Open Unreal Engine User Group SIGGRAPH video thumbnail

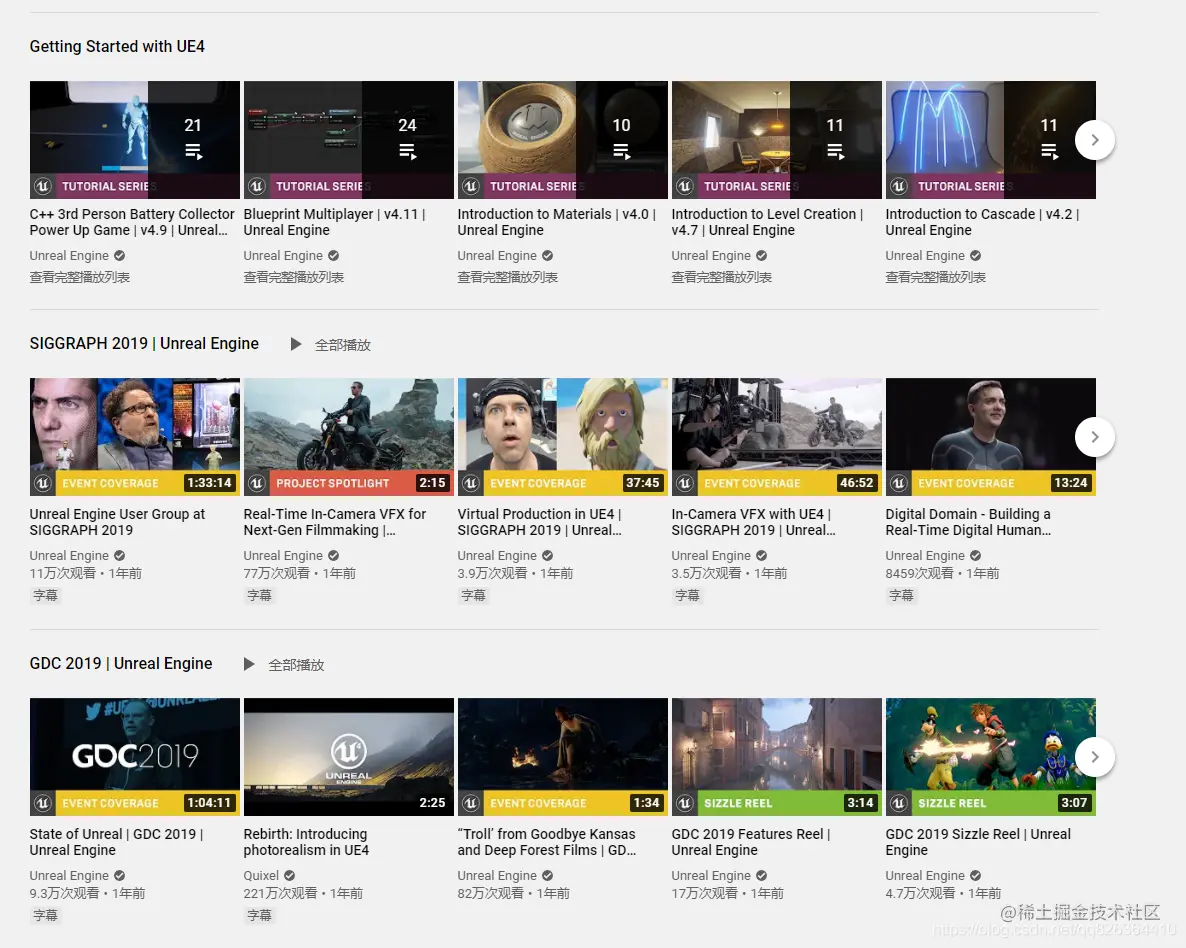pos(135,437)
